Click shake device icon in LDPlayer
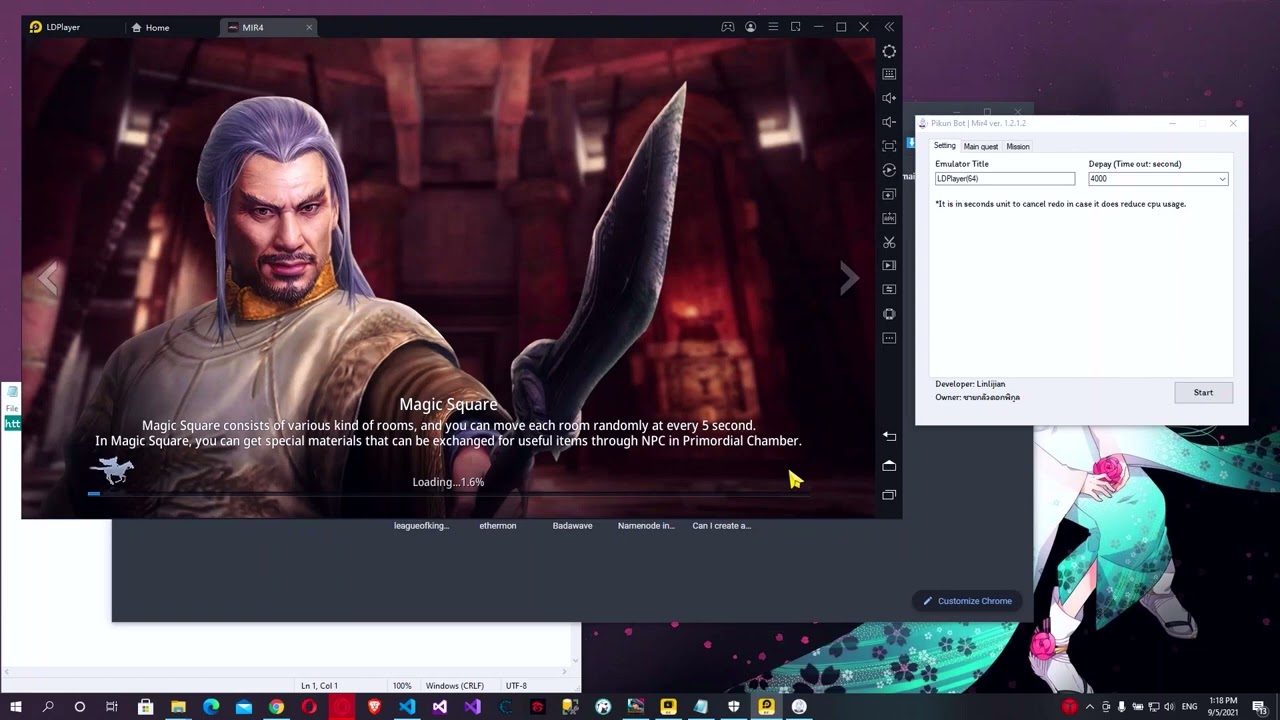This screenshot has width=1280, height=720. coord(889,314)
